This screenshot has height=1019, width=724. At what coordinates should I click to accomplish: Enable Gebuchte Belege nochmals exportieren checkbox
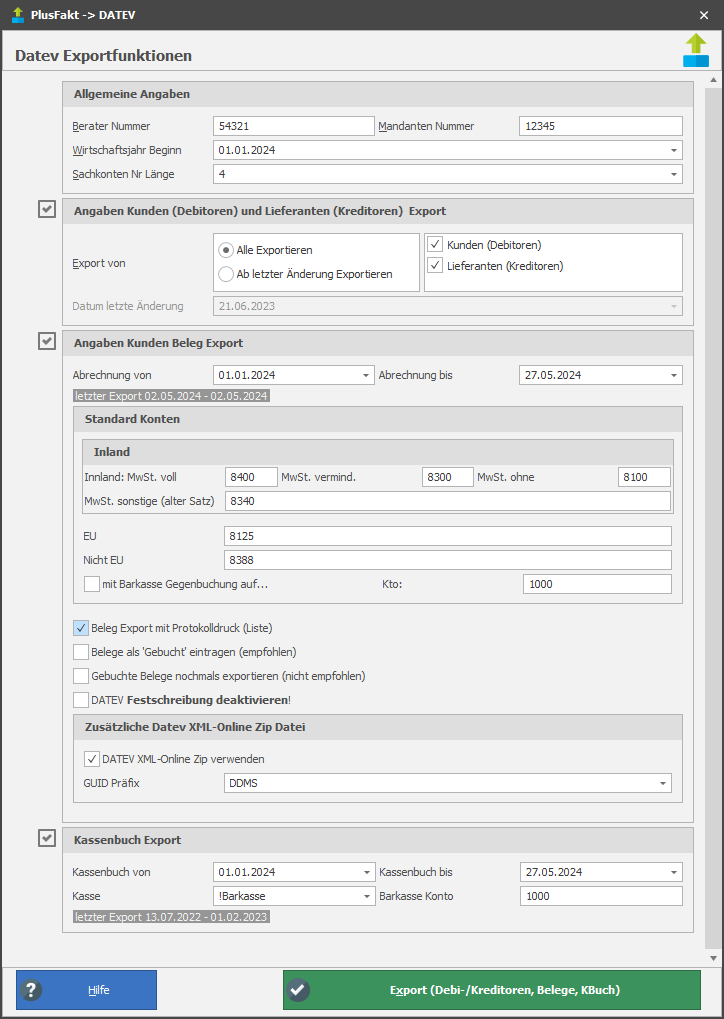pyautogui.click(x=81, y=676)
